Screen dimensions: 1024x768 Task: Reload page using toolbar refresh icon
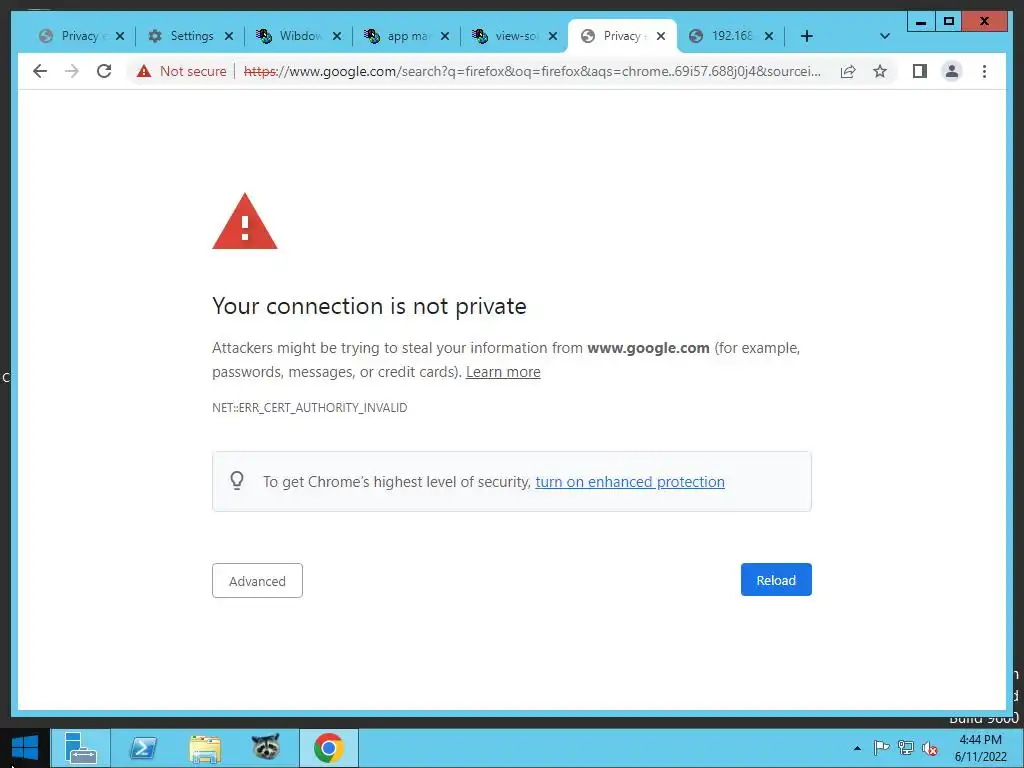104,71
